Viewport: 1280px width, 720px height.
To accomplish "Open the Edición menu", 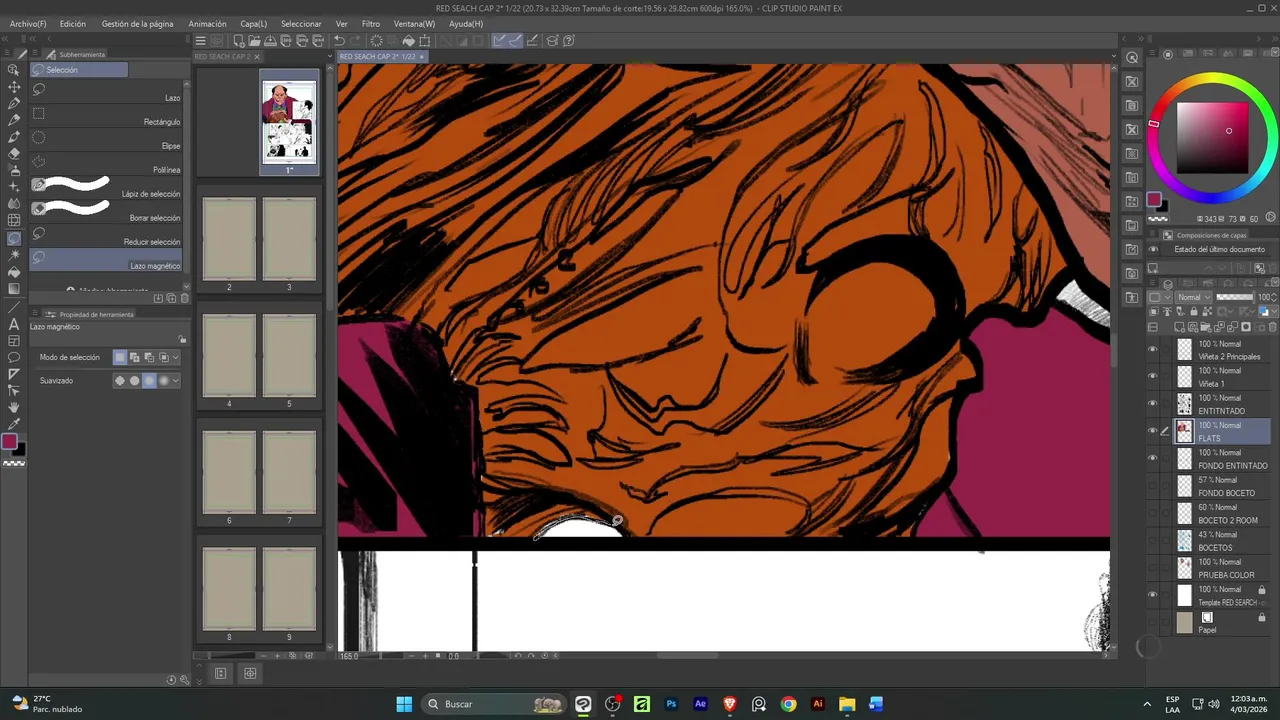I will (72, 24).
